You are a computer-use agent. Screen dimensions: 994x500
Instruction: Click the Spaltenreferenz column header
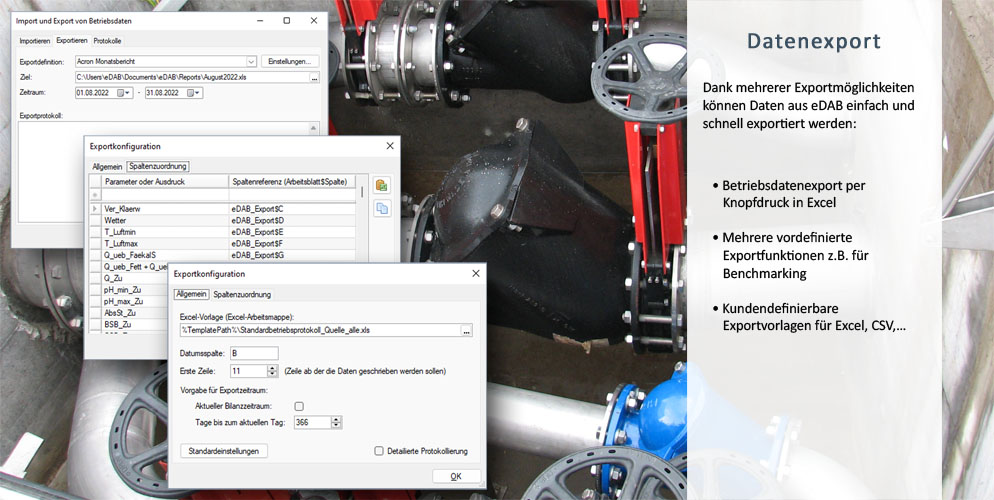292,181
